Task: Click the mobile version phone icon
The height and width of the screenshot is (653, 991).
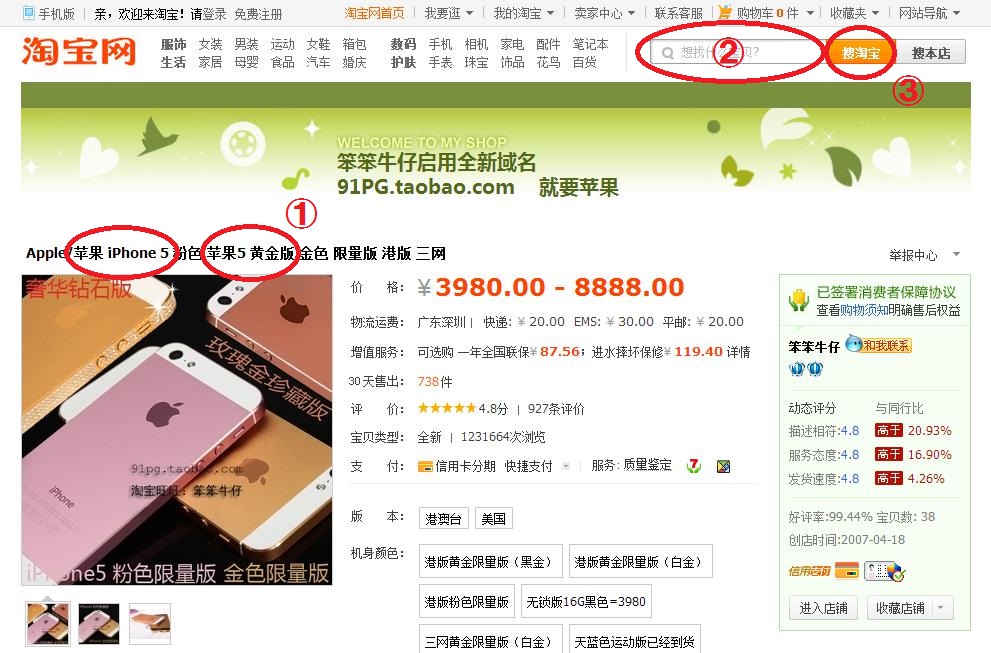Action: tap(28, 13)
